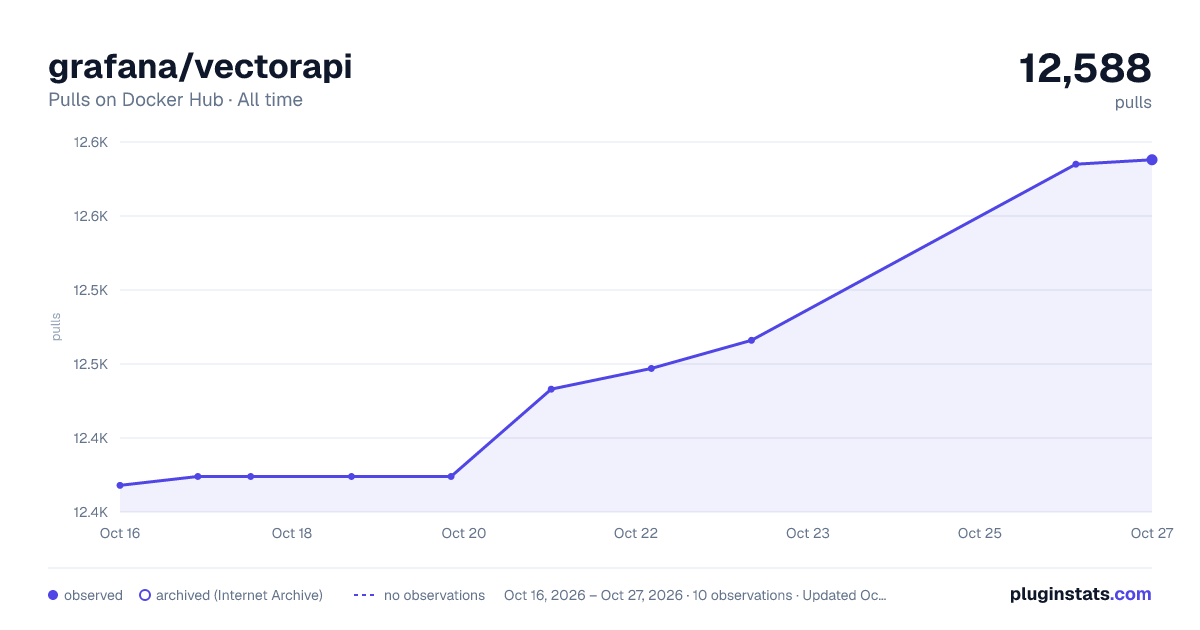Viewport: 1200px width, 630px height.
Task: Click the Oct 18 x-axis label
Action: pyautogui.click(x=292, y=533)
